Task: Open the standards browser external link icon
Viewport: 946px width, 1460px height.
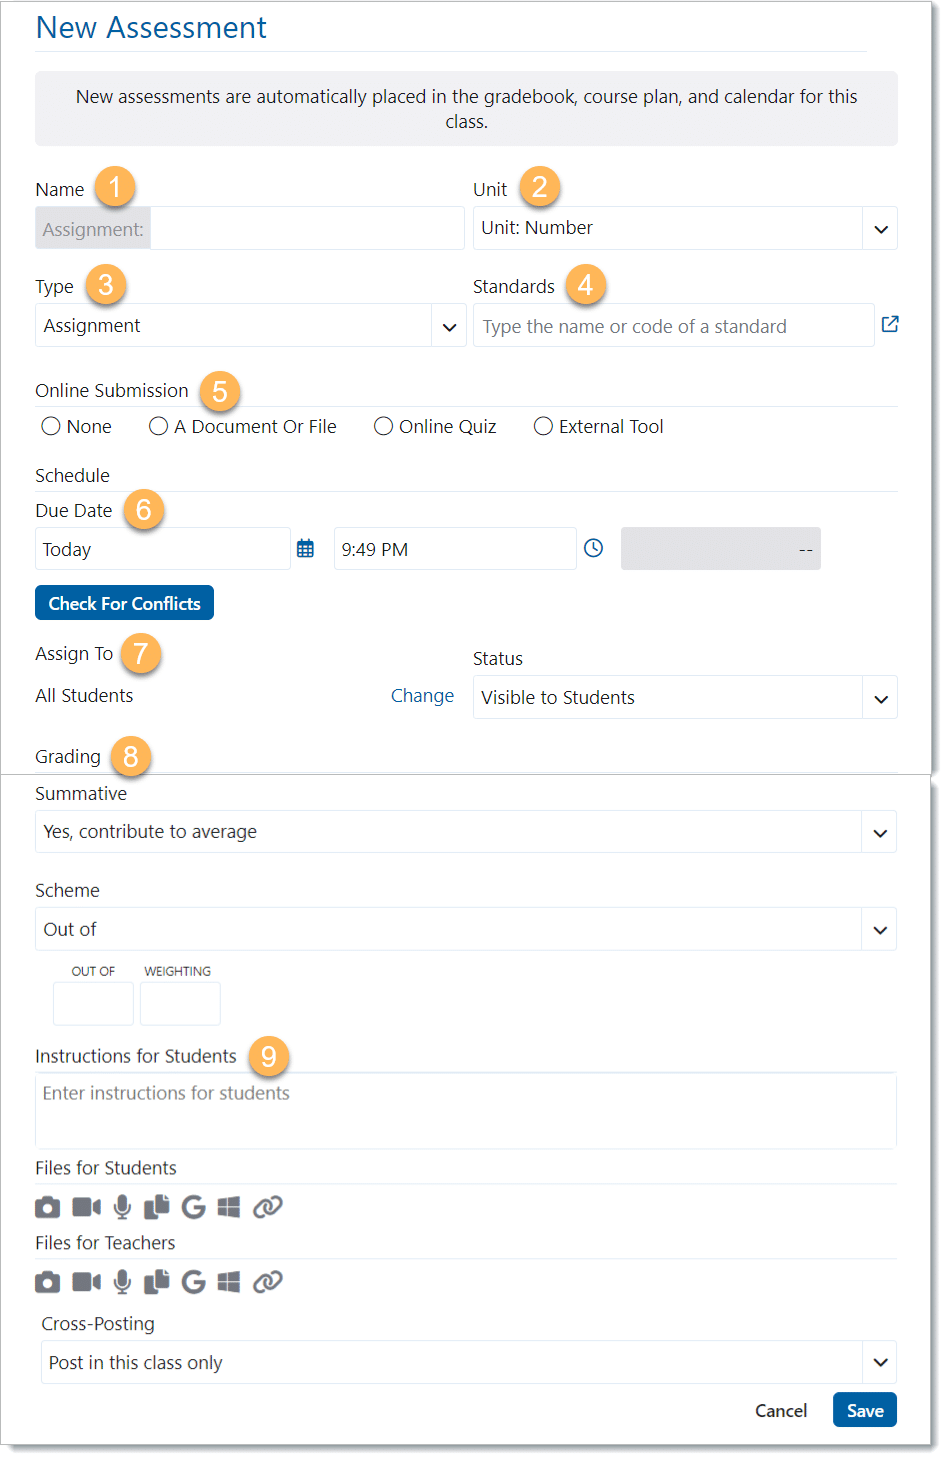Action: [x=890, y=324]
